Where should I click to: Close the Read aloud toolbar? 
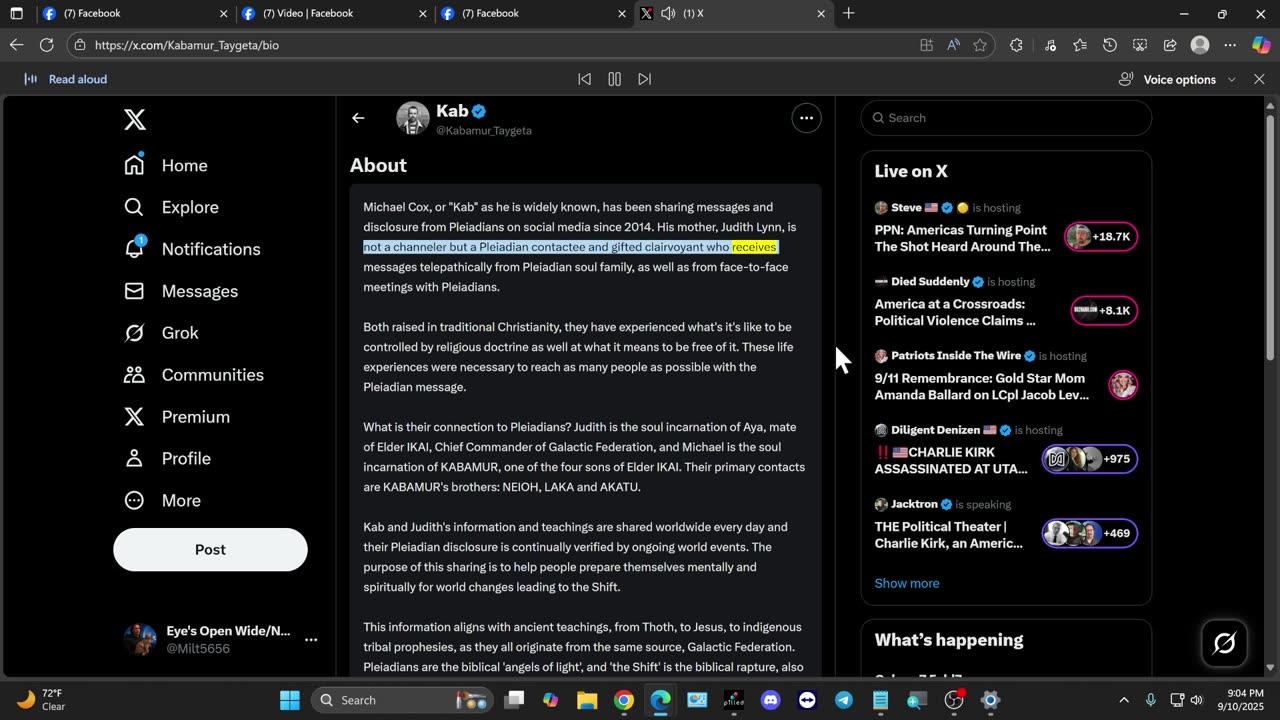tap(1259, 79)
